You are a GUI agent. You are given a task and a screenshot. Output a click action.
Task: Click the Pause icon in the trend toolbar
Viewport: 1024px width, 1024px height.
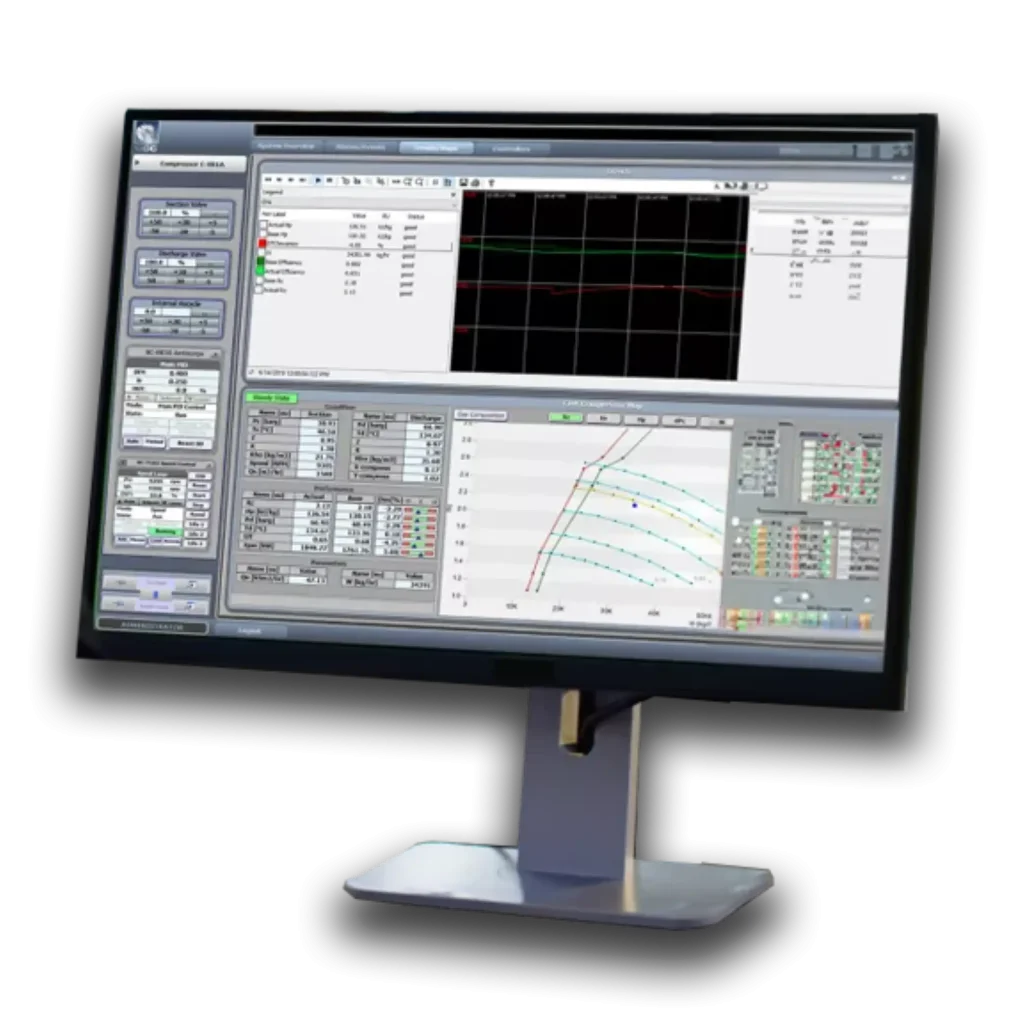tap(331, 181)
